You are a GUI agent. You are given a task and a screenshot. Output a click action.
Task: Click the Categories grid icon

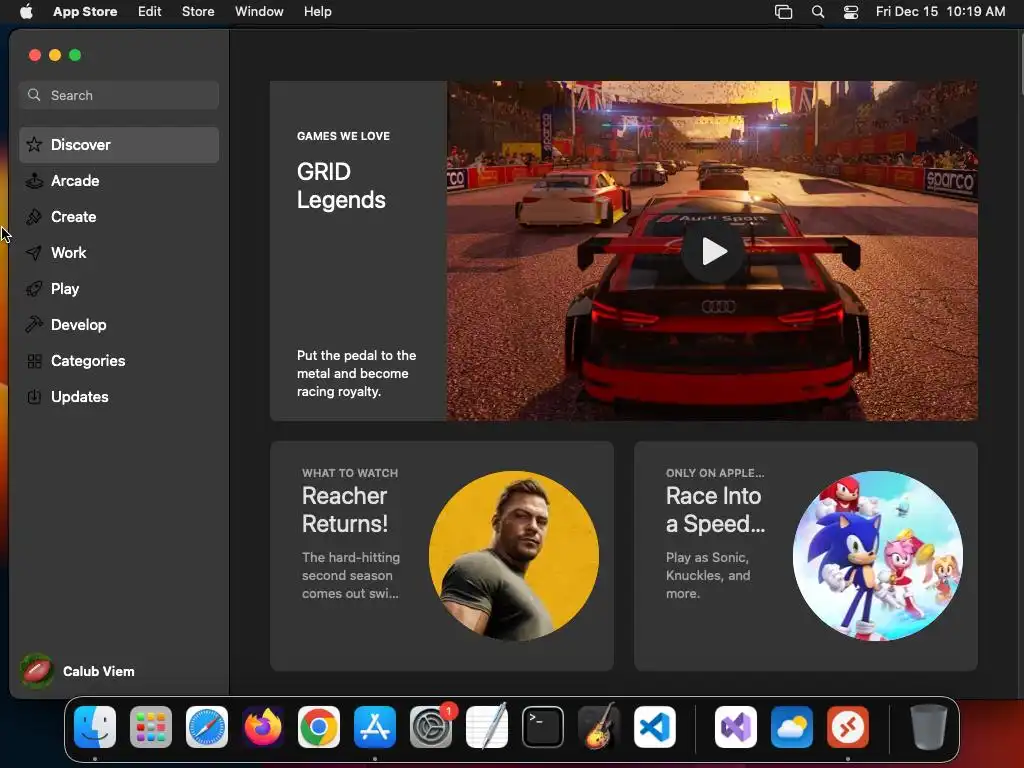tap(34, 360)
